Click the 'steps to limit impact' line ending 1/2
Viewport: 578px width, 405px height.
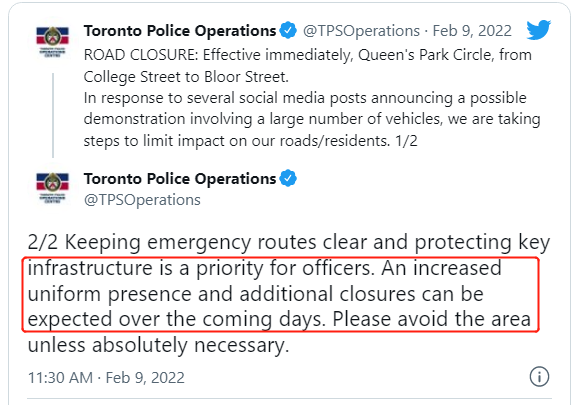click(x=250, y=141)
